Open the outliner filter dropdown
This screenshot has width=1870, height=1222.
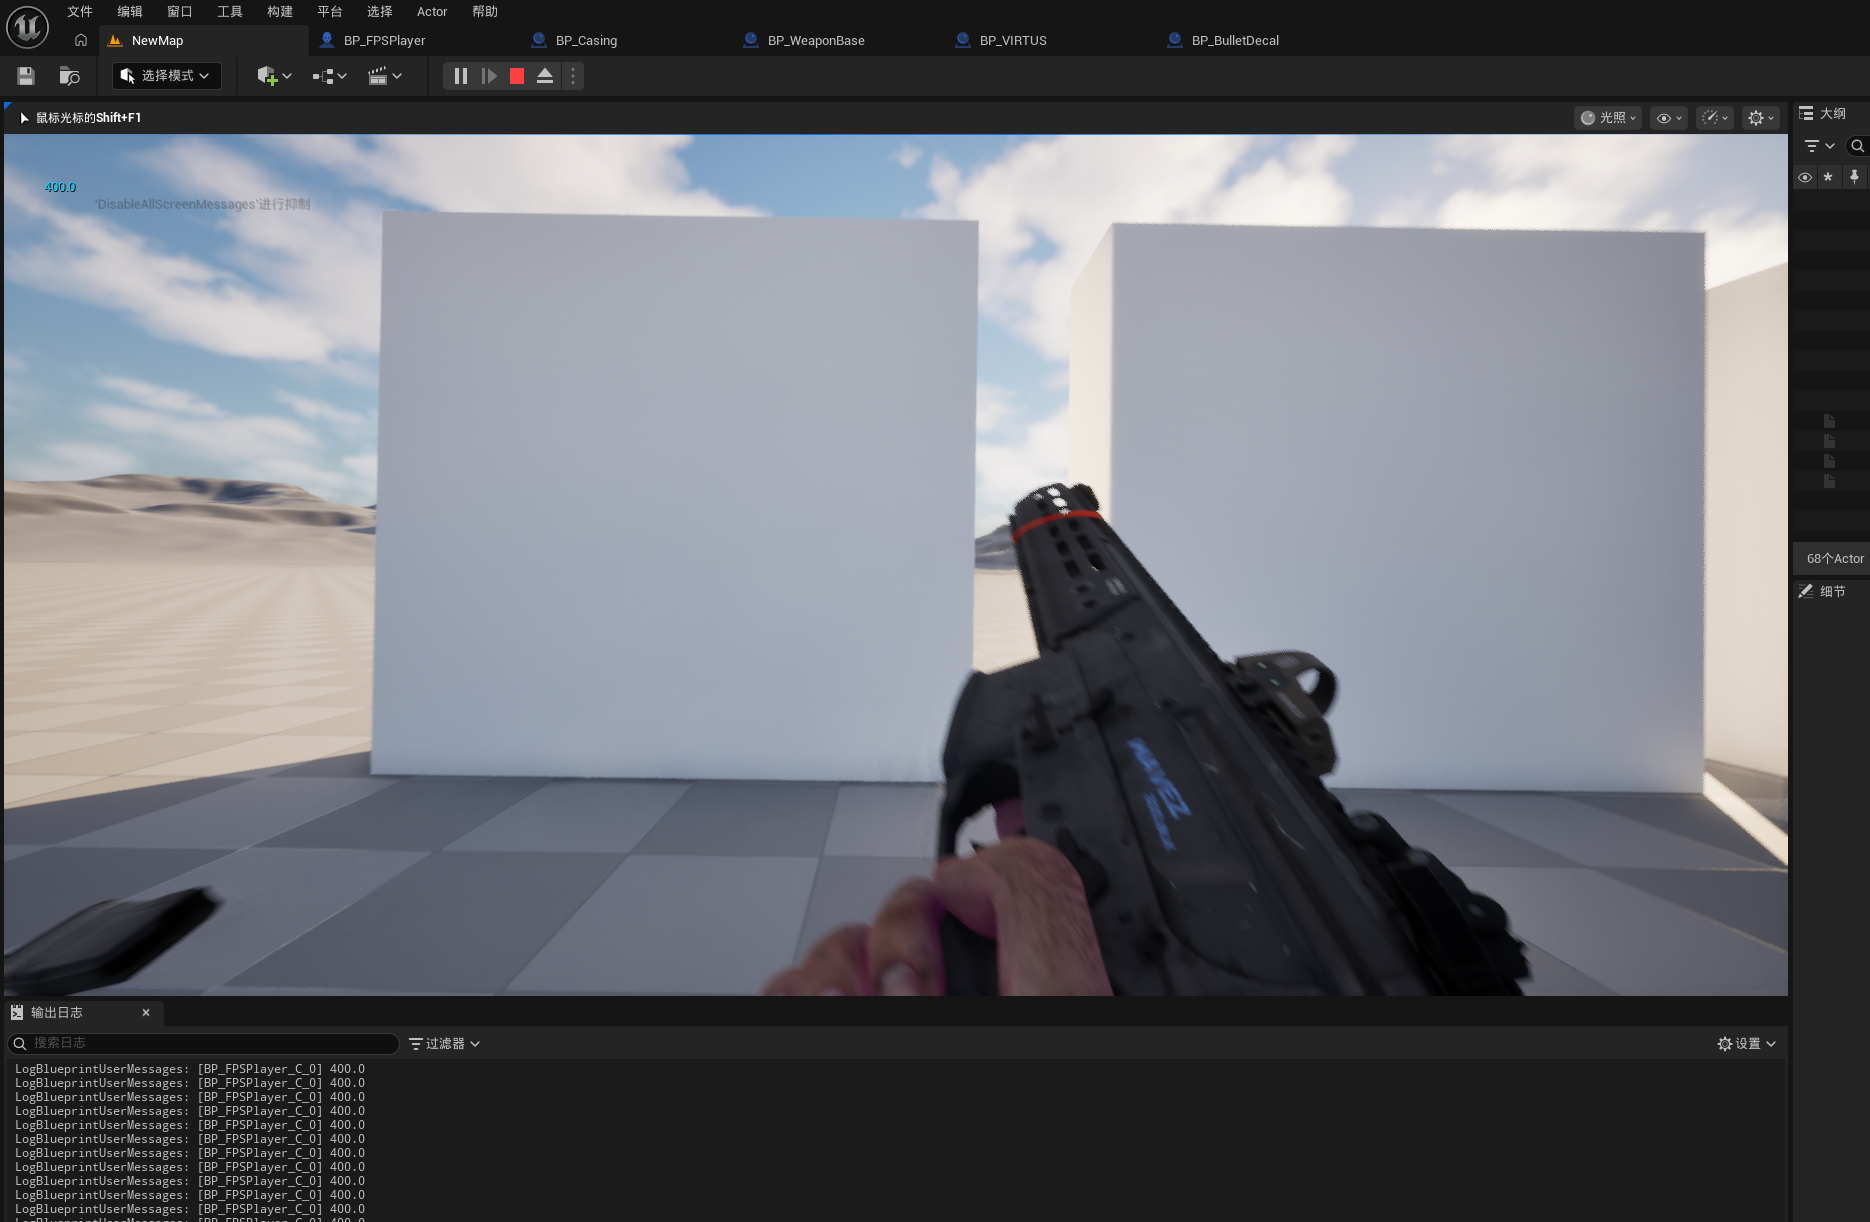[x=1819, y=146]
